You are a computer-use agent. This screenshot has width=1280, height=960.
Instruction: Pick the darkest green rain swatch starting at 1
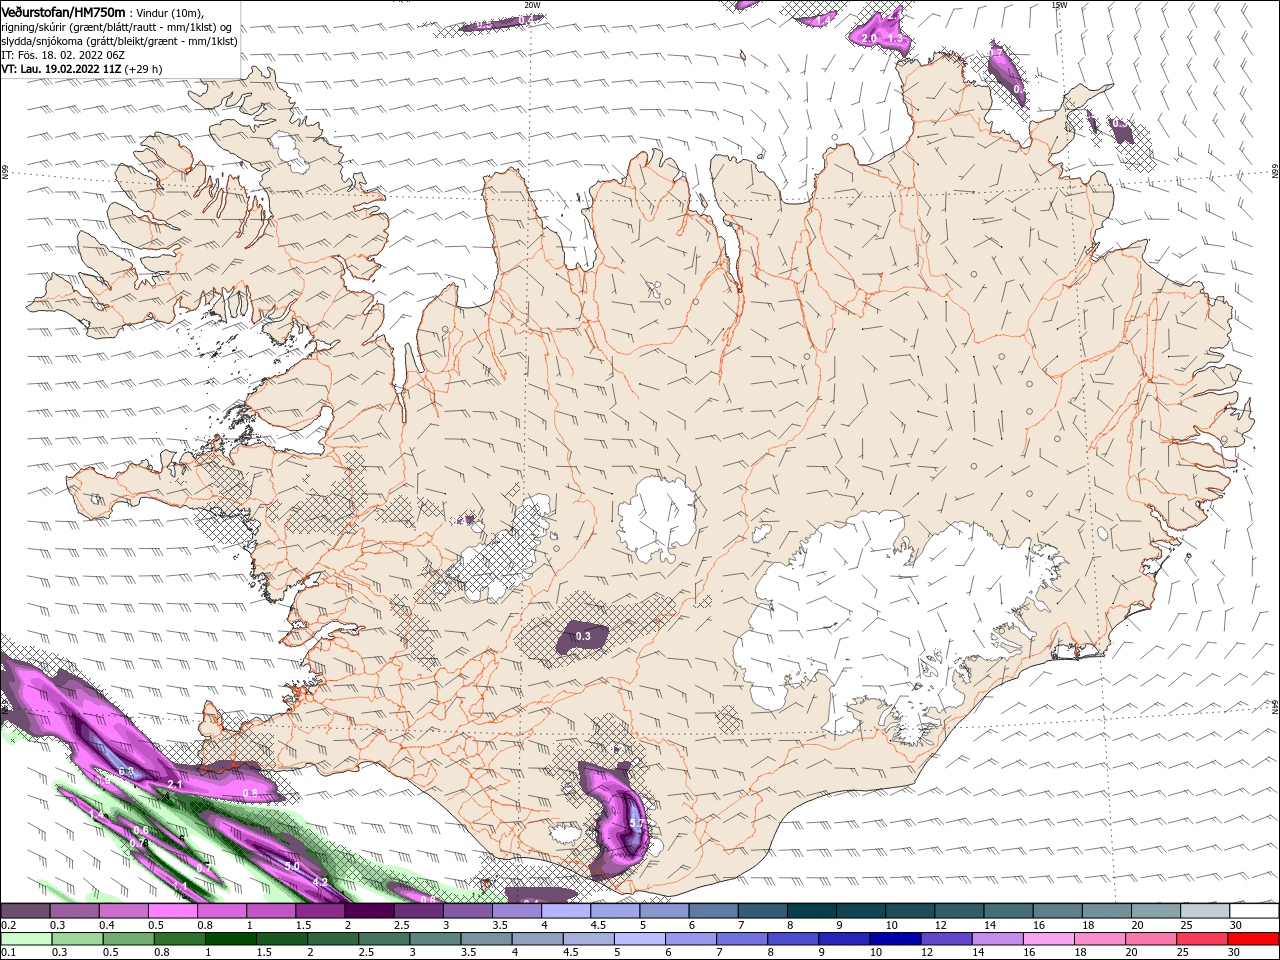point(230,939)
